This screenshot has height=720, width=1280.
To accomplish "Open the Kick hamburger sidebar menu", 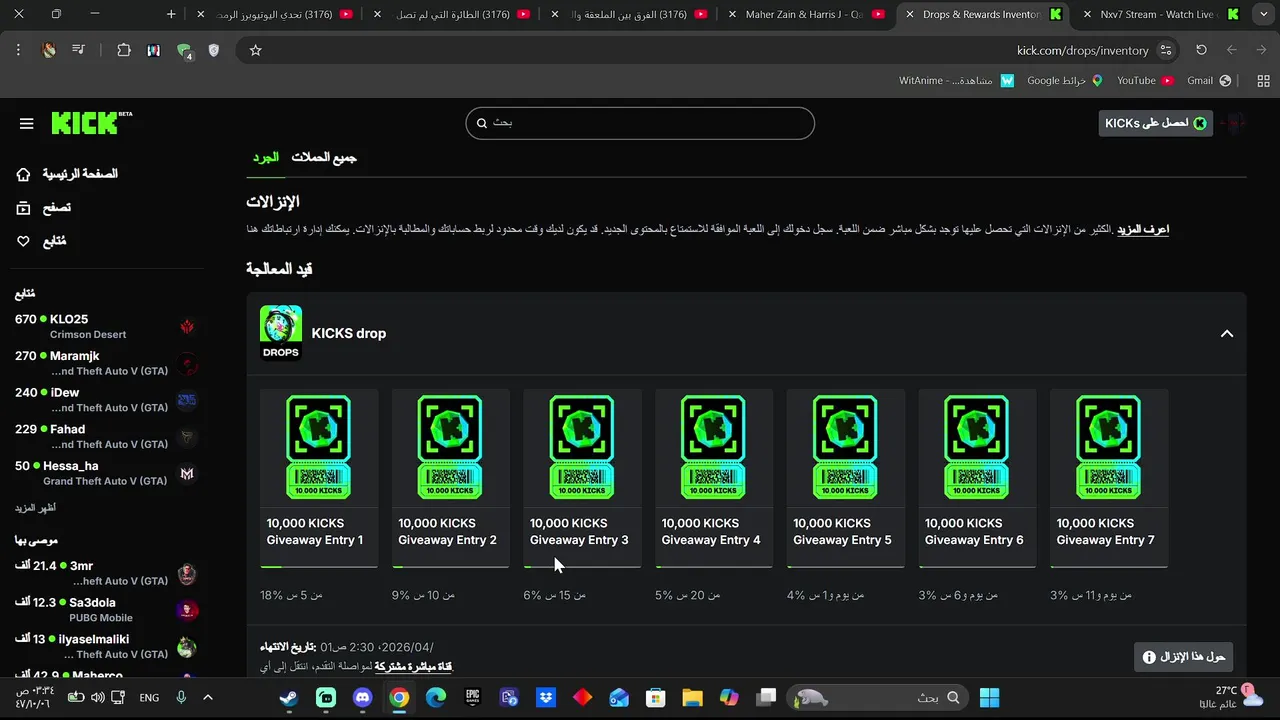I will point(26,123).
